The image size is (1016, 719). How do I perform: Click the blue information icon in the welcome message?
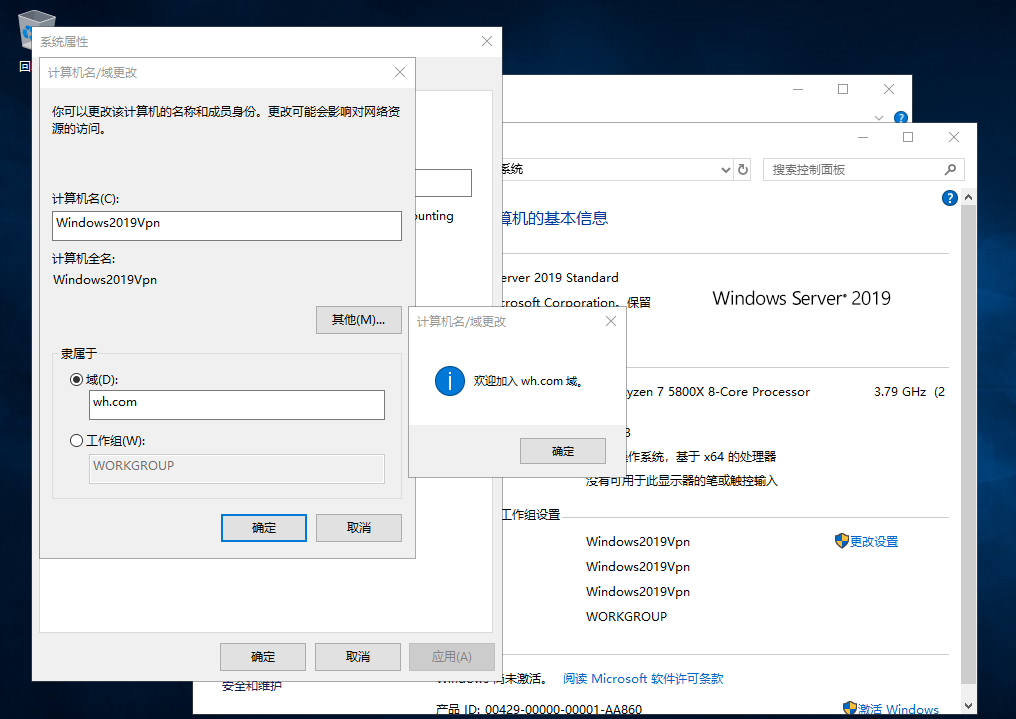coord(450,381)
